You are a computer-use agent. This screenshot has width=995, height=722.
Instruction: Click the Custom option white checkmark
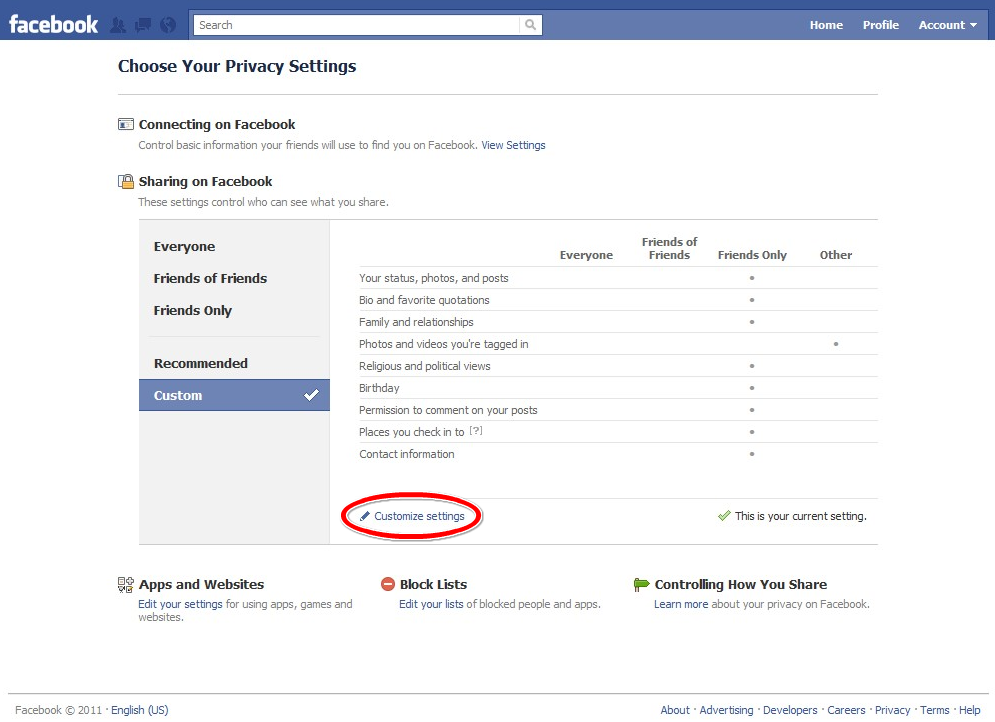[311, 395]
